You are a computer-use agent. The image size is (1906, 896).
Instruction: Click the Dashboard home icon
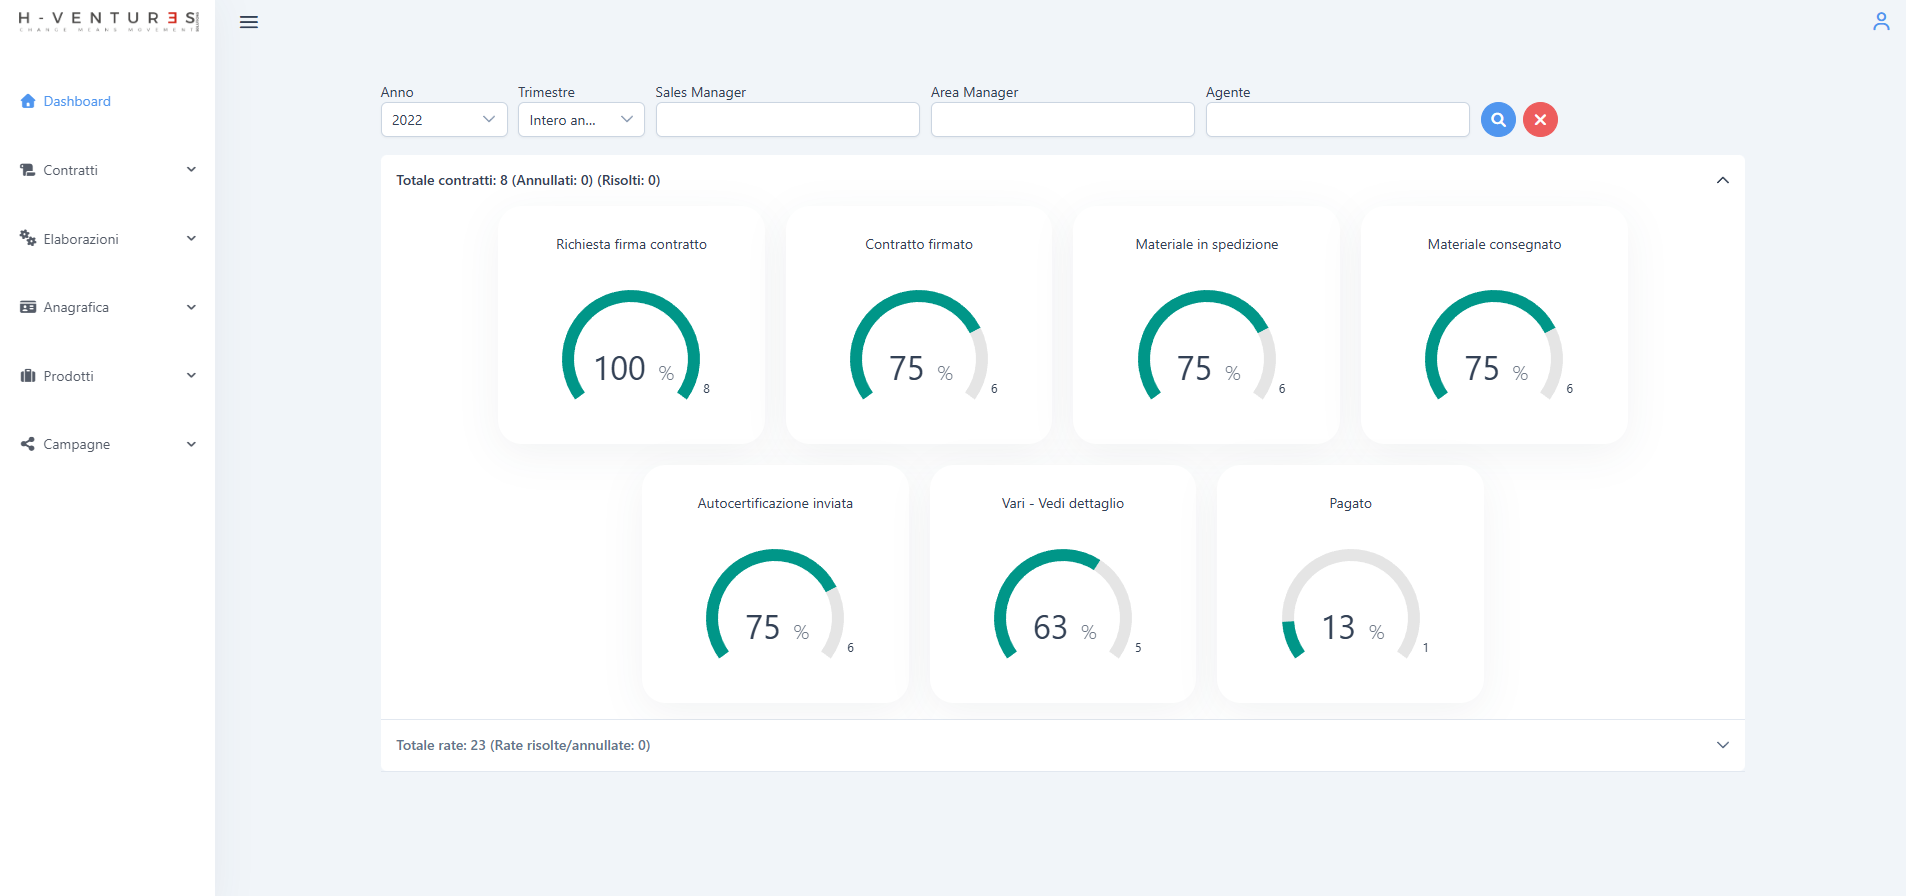click(x=28, y=101)
